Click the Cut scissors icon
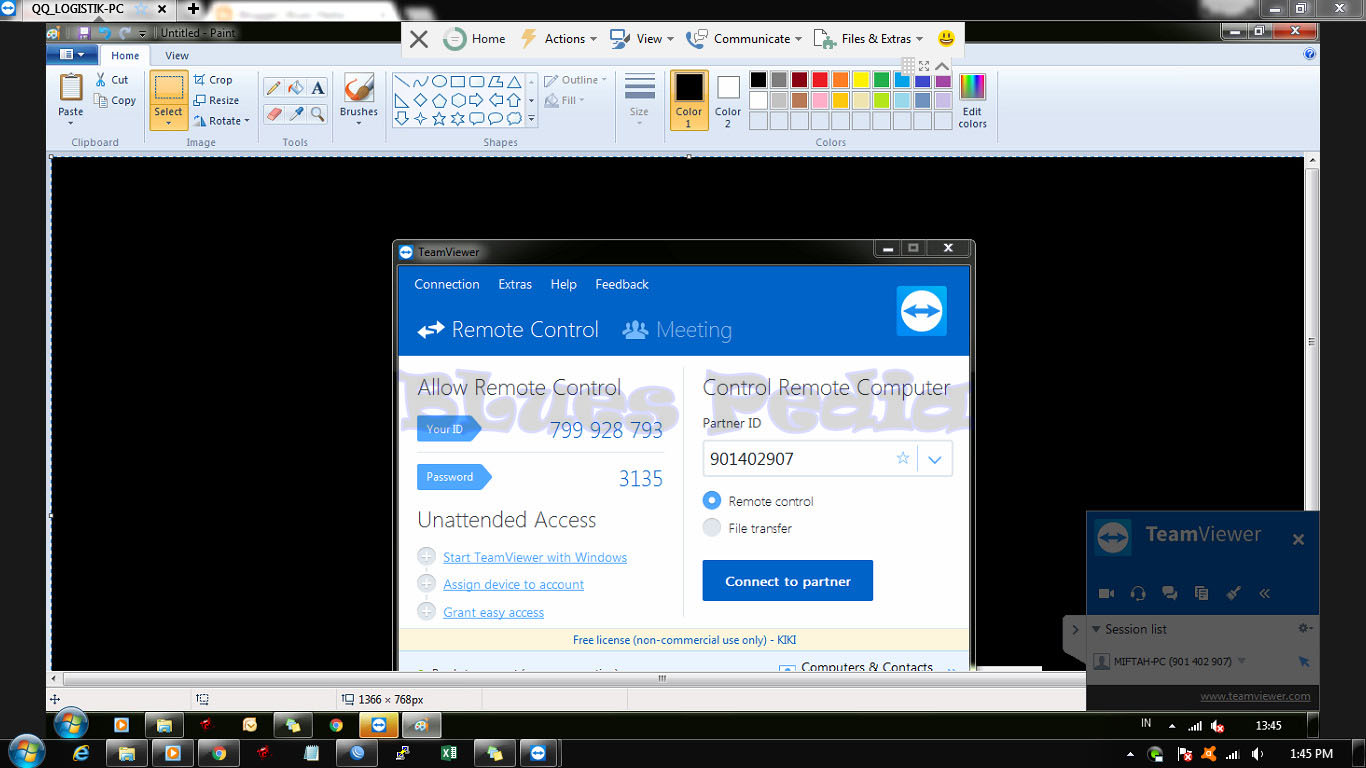1366x768 pixels. [x=101, y=79]
